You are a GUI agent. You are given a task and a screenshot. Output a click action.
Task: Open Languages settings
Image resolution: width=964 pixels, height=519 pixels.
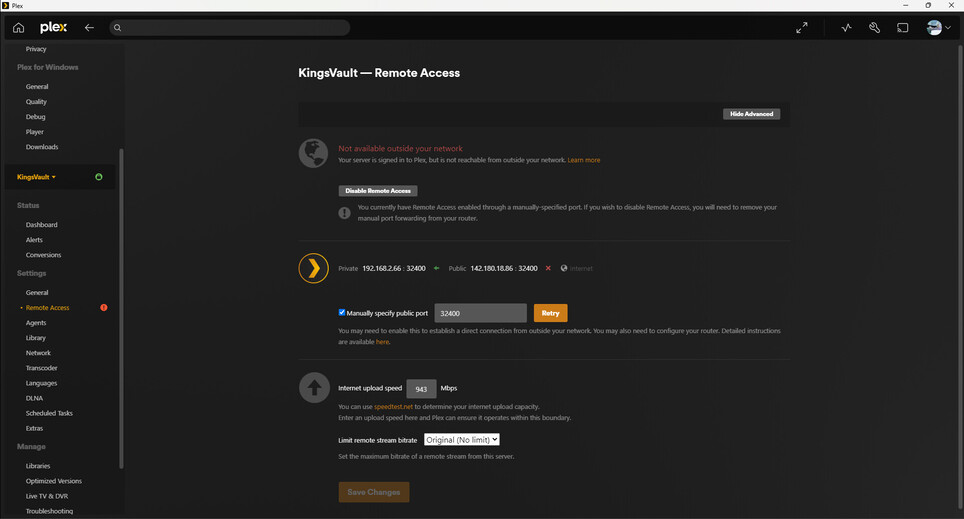[41, 383]
